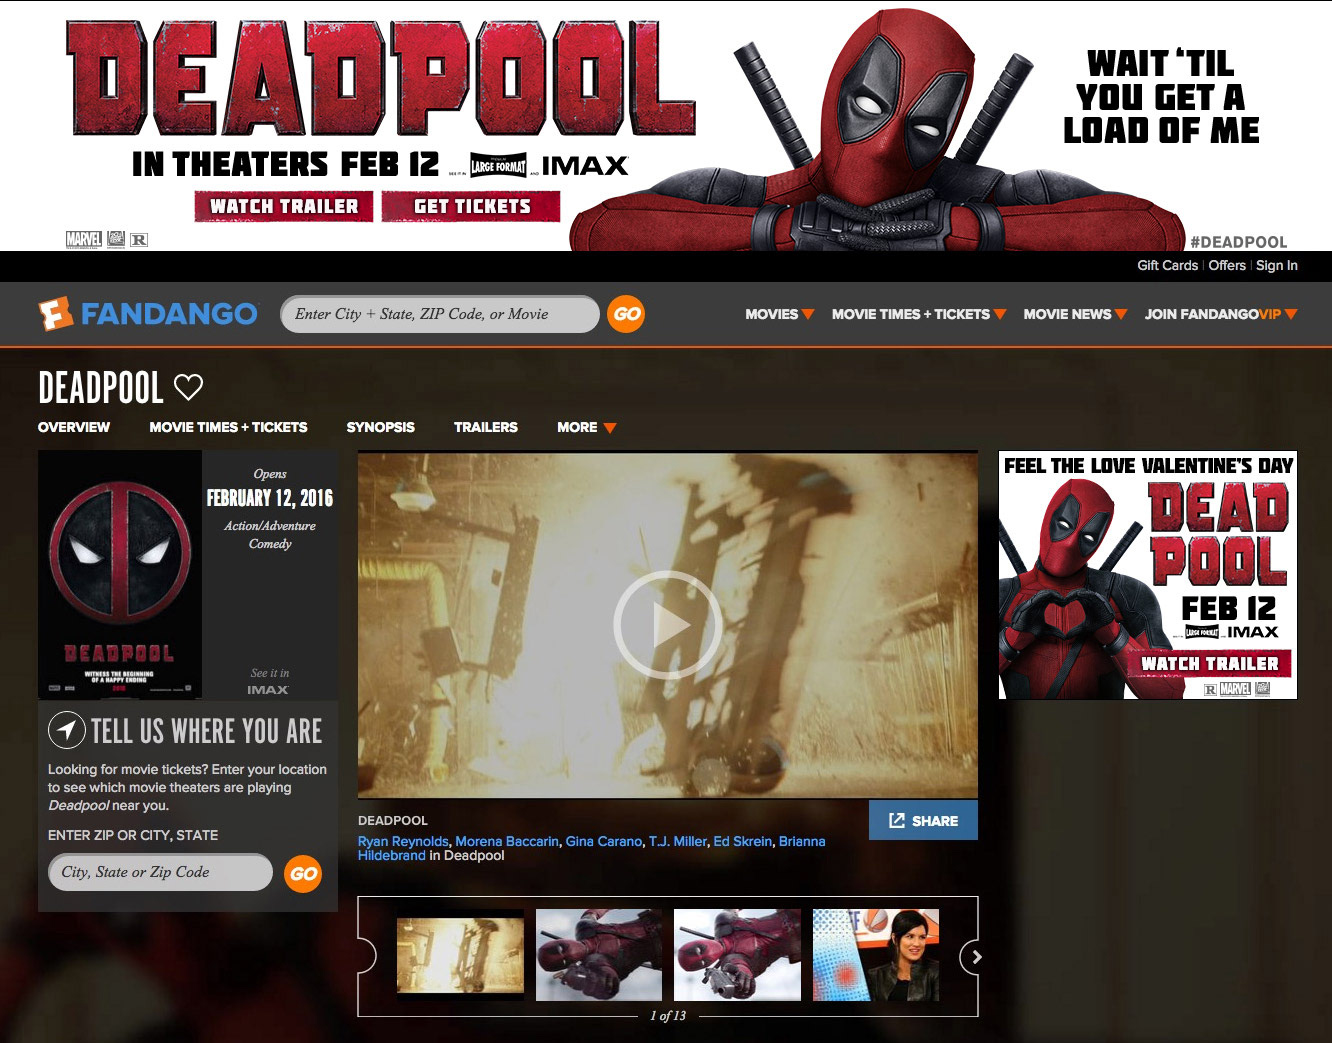1332x1043 pixels.
Task: Click the IMAX logo under See it in
Action: pyautogui.click(x=268, y=690)
